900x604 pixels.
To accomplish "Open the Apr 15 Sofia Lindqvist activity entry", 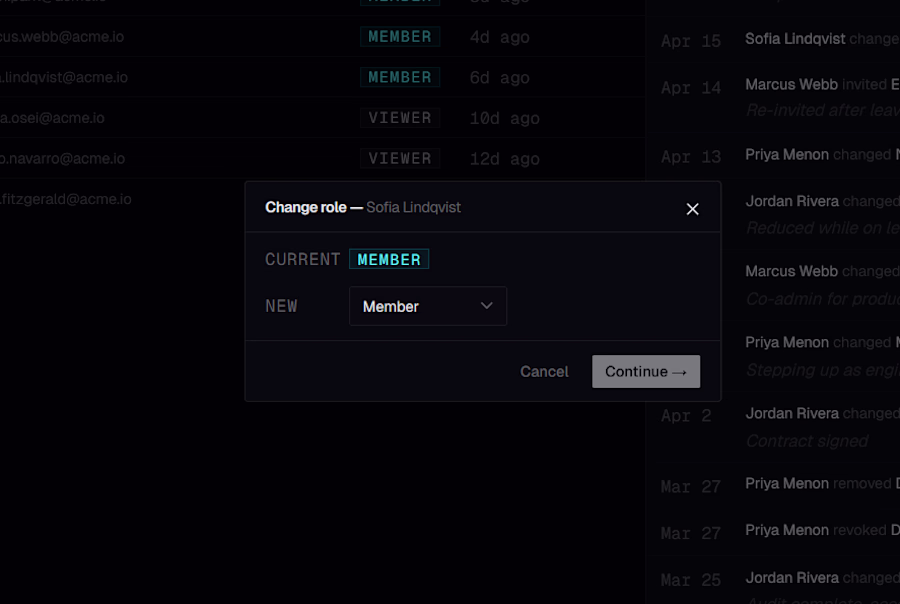I will pyautogui.click(x=820, y=39).
